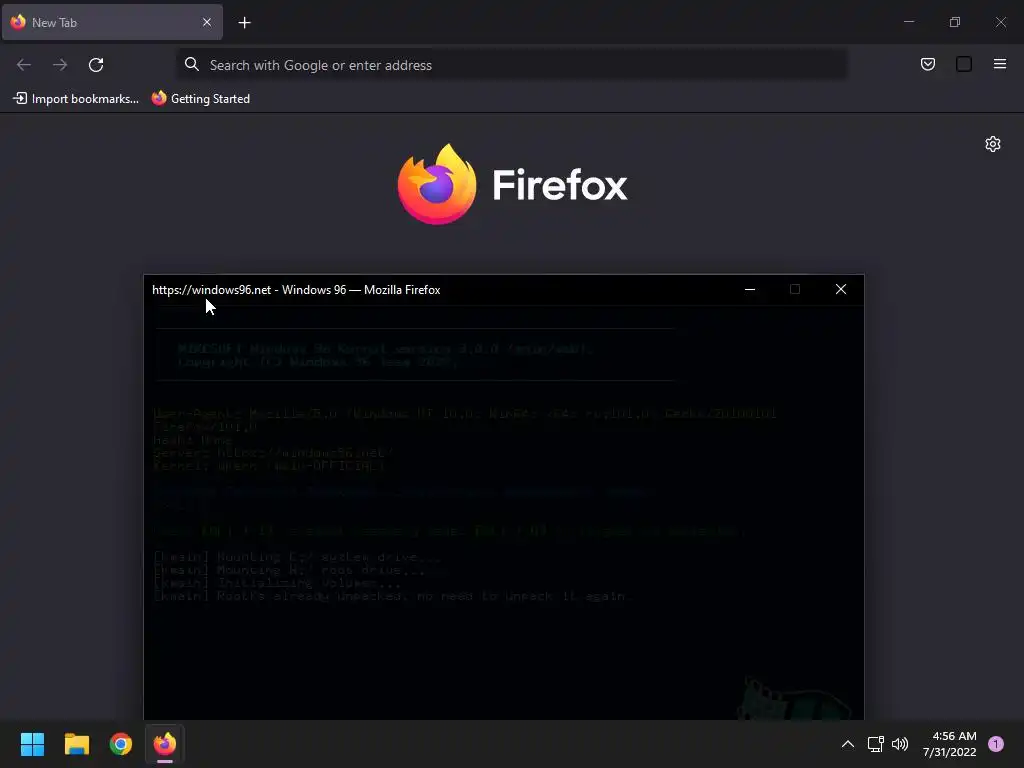Open the volume control tray icon

pyautogui.click(x=900, y=744)
